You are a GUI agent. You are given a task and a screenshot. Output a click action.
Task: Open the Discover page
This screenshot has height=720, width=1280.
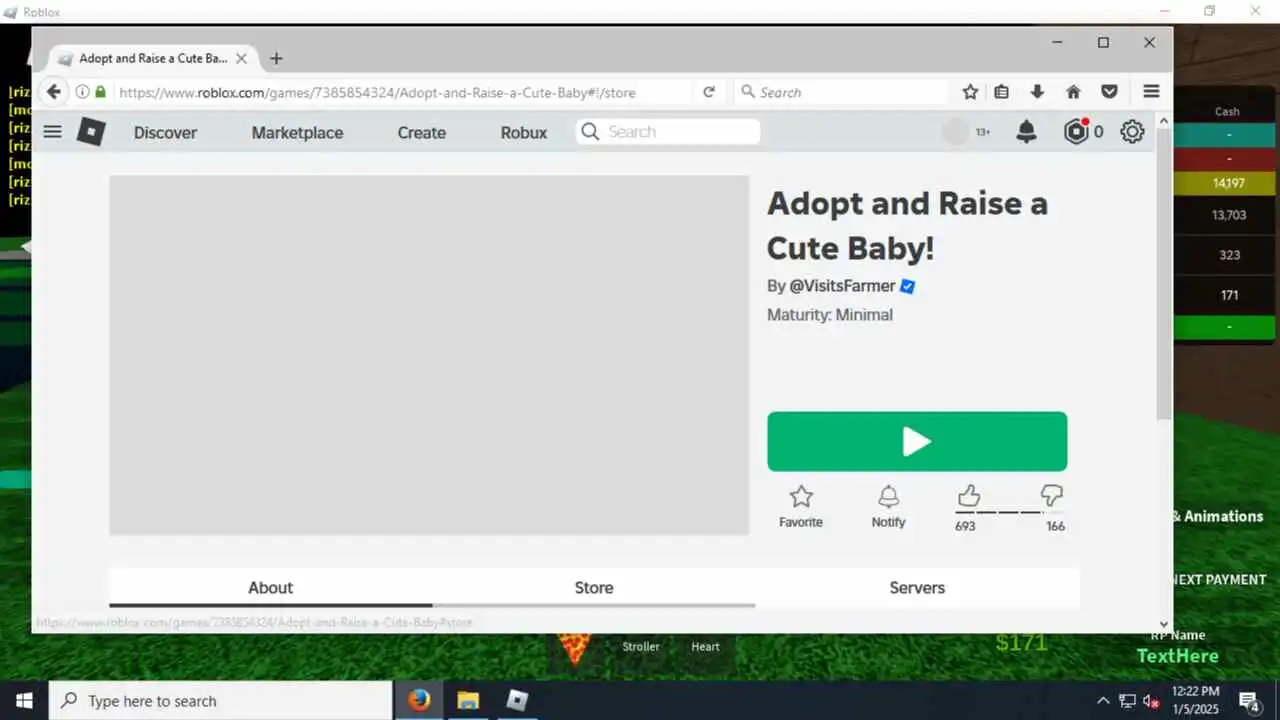point(165,132)
